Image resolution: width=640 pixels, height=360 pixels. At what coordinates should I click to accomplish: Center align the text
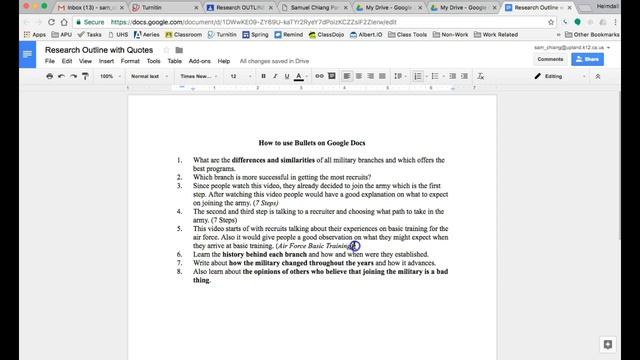(359, 76)
